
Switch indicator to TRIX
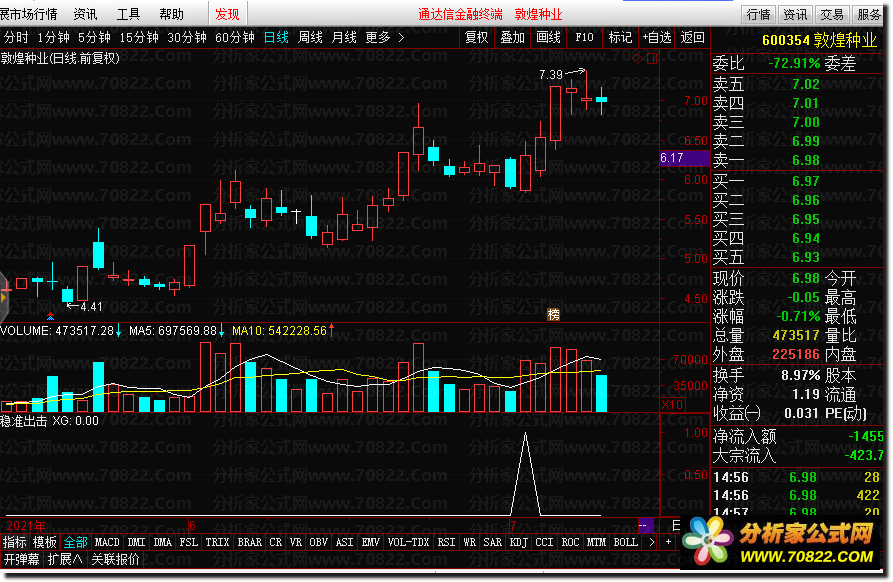pos(217,542)
